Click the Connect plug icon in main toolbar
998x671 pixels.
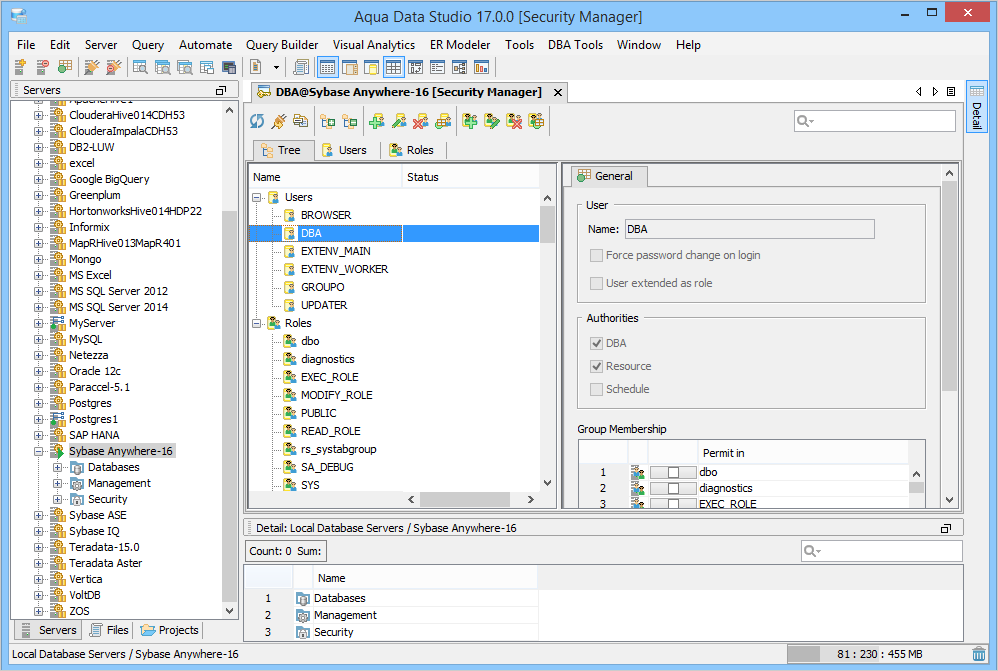92,67
